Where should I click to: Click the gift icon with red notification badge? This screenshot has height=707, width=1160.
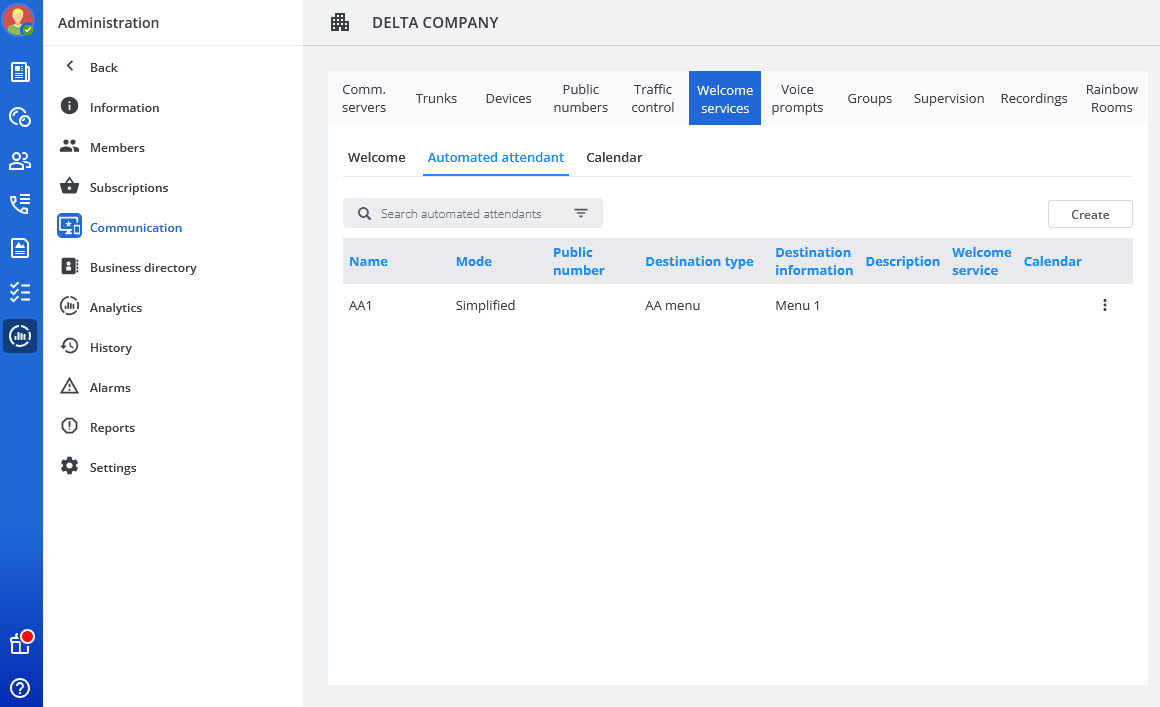coord(20,643)
